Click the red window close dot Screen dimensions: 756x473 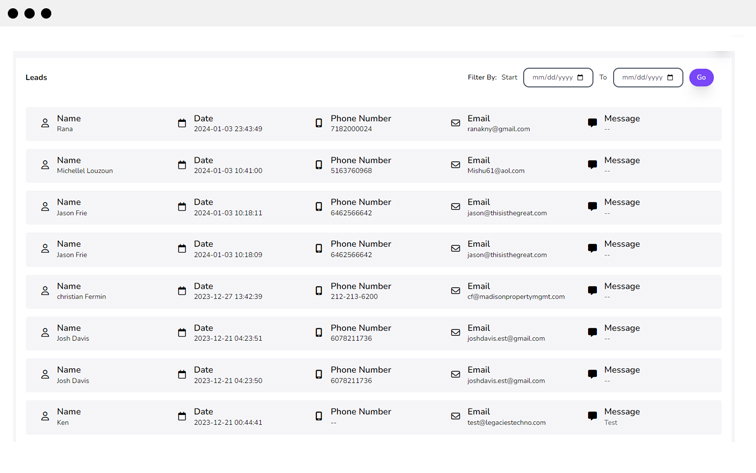click(13, 13)
